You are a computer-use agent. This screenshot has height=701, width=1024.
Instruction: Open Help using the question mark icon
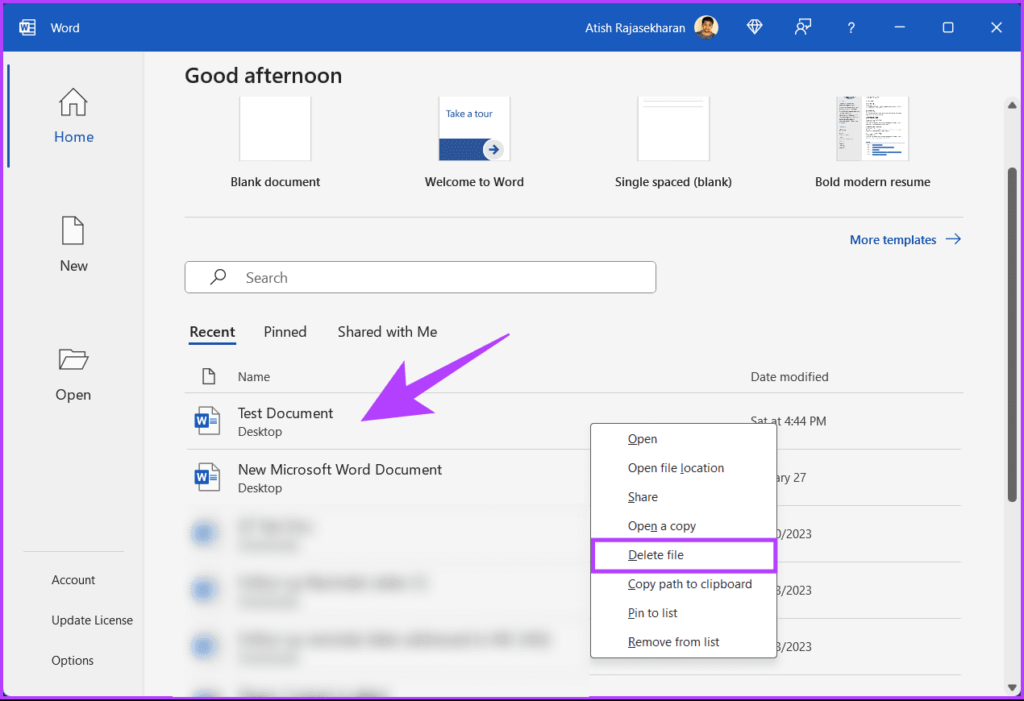(850, 27)
